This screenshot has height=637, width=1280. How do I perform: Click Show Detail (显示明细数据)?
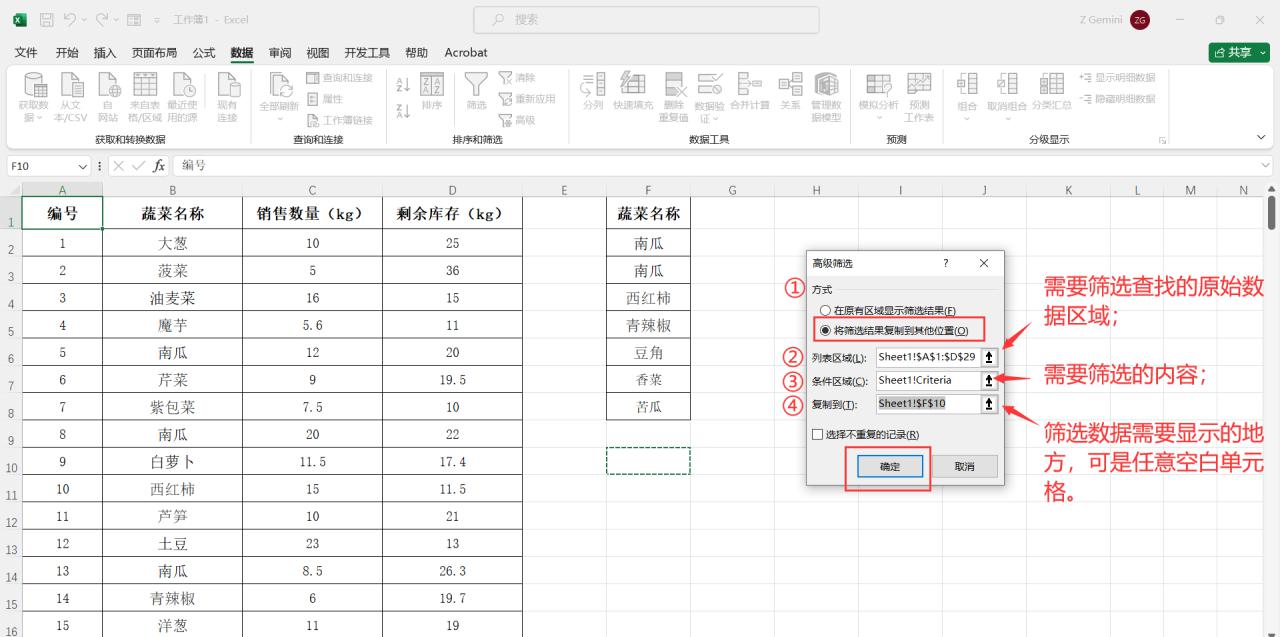tap(1118, 78)
